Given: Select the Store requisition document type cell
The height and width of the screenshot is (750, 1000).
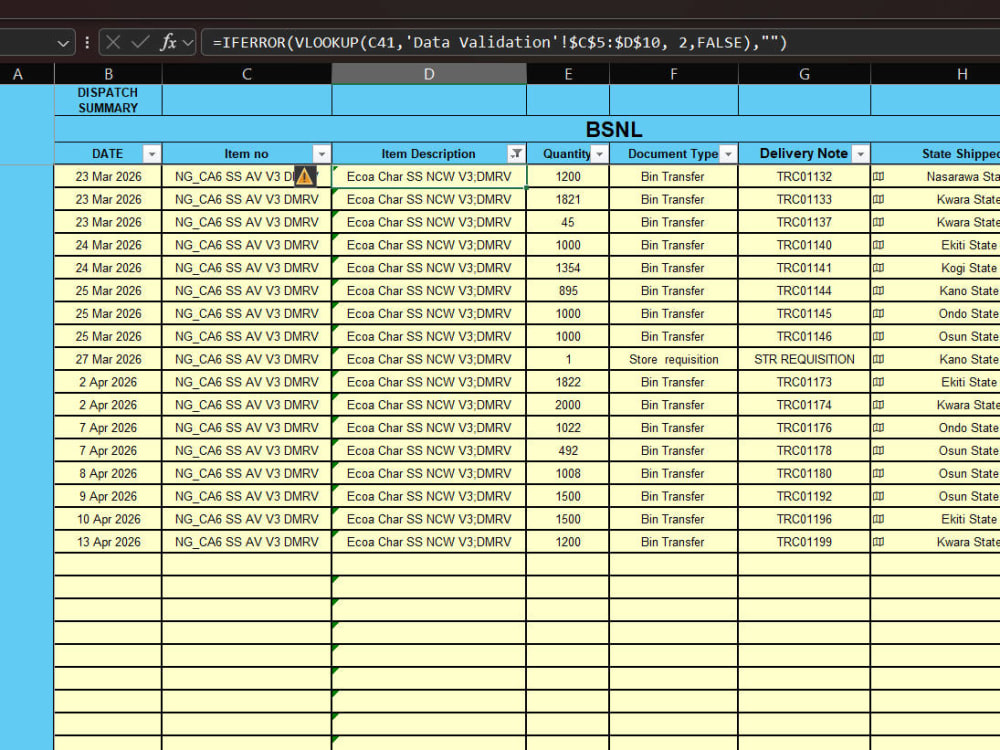Looking at the screenshot, I should (x=674, y=360).
